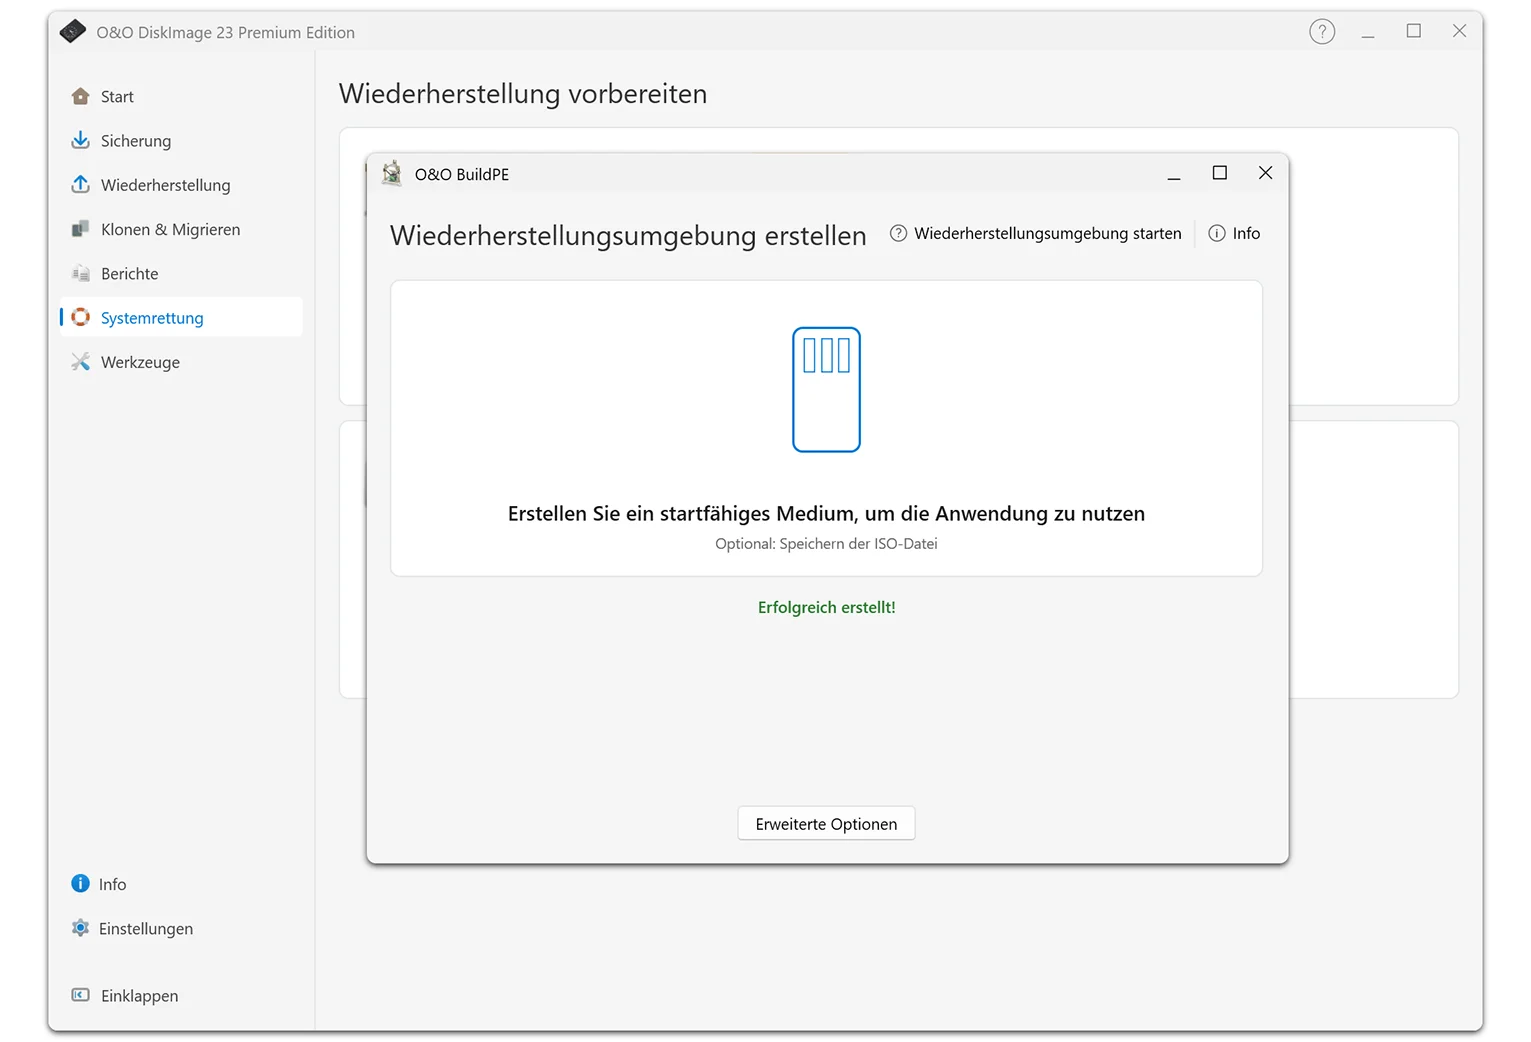Click question mark icon beside Wiederherstellungsumgebung starten
Screen dimensions: 1531x1042
[x=898, y=233]
